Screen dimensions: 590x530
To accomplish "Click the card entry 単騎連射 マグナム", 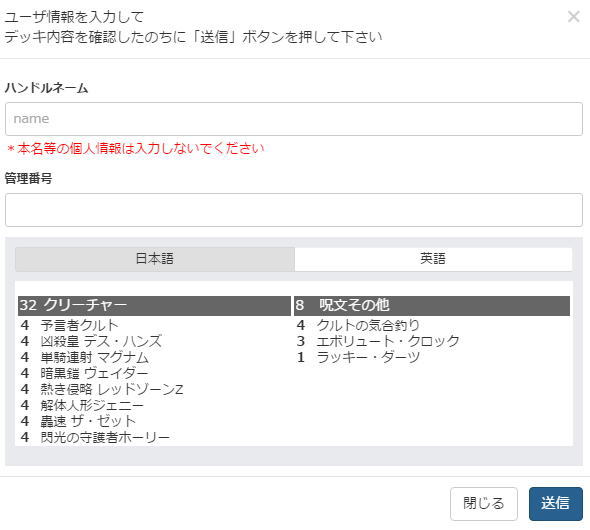I will coord(94,357).
